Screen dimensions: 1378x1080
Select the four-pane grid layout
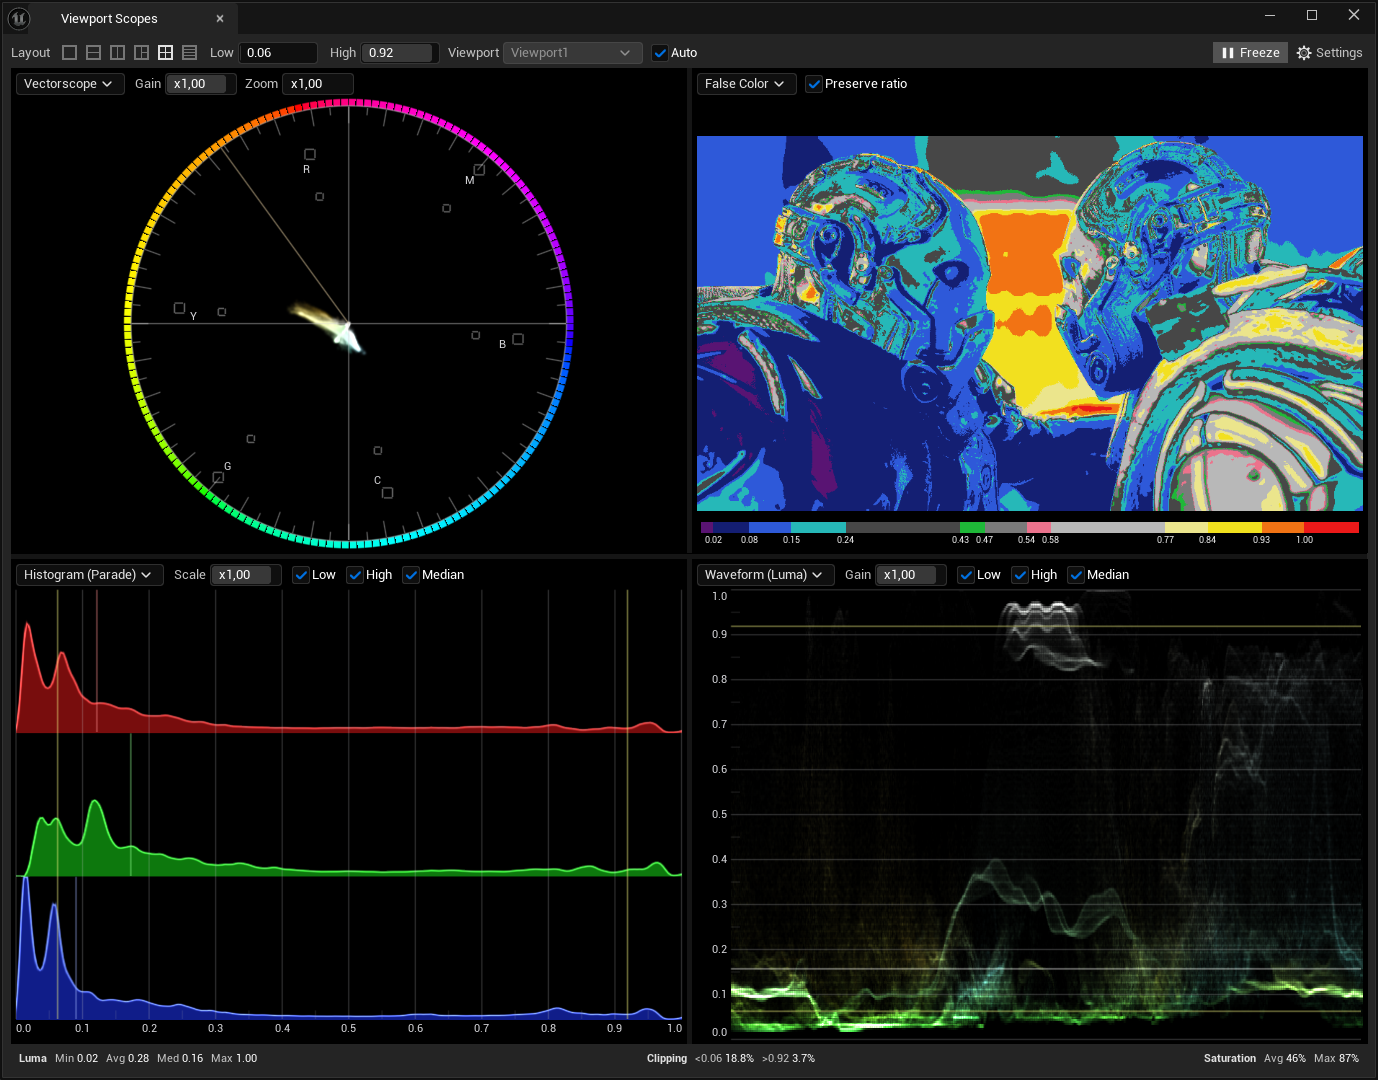coord(165,53)
